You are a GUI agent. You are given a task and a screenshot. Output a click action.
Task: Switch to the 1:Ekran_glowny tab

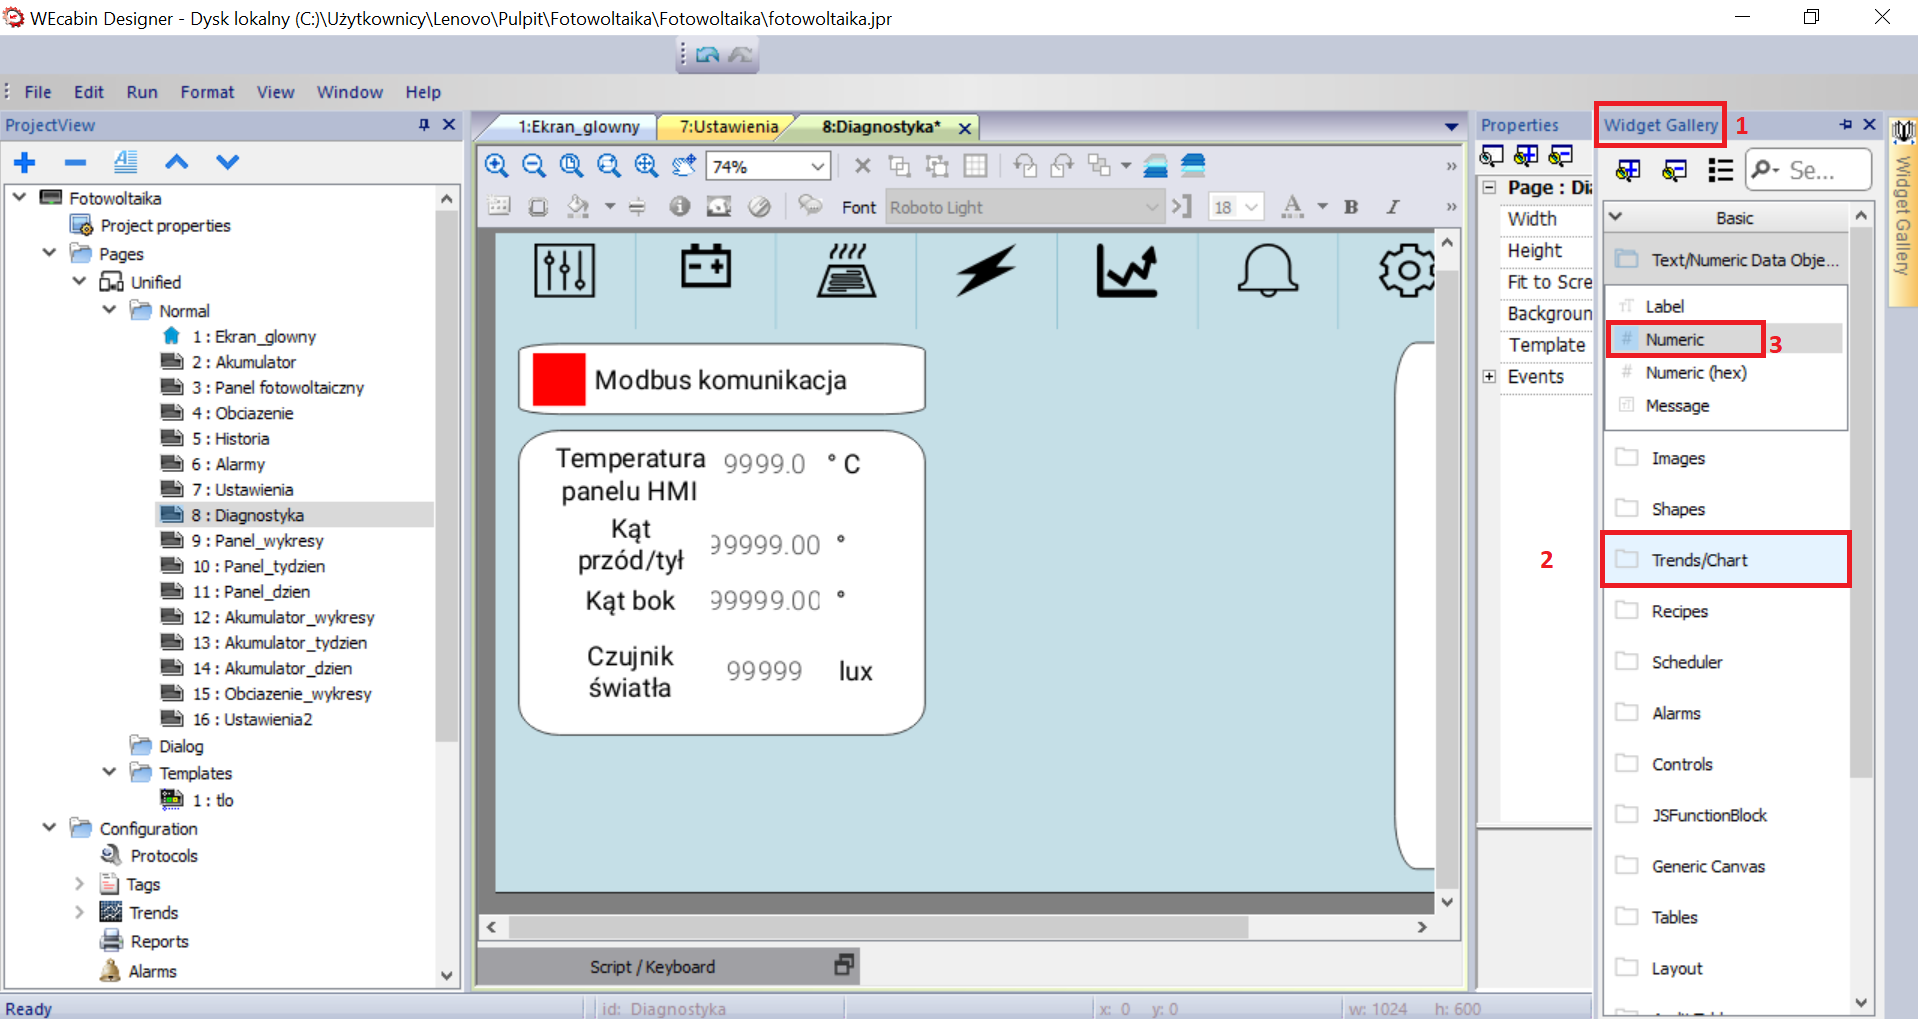578,127
